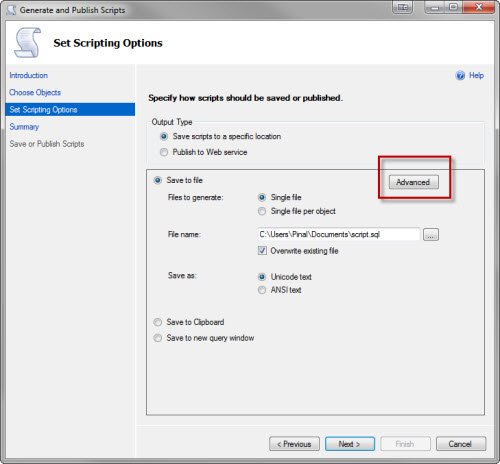This screenshot has width=500, height=464.
Task: Choose Single file radio option
Action: point(262,197)
